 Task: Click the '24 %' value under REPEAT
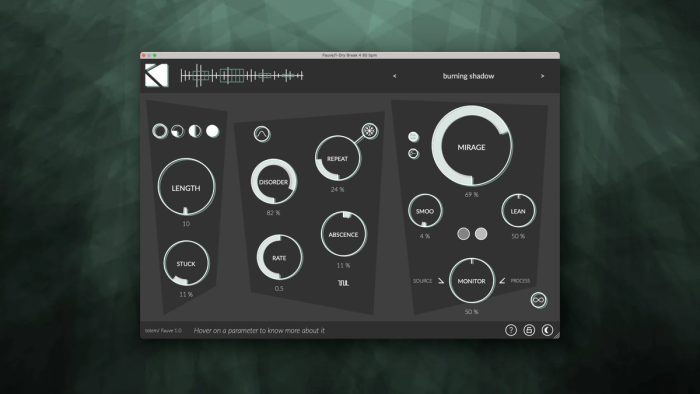pos(338,190)
